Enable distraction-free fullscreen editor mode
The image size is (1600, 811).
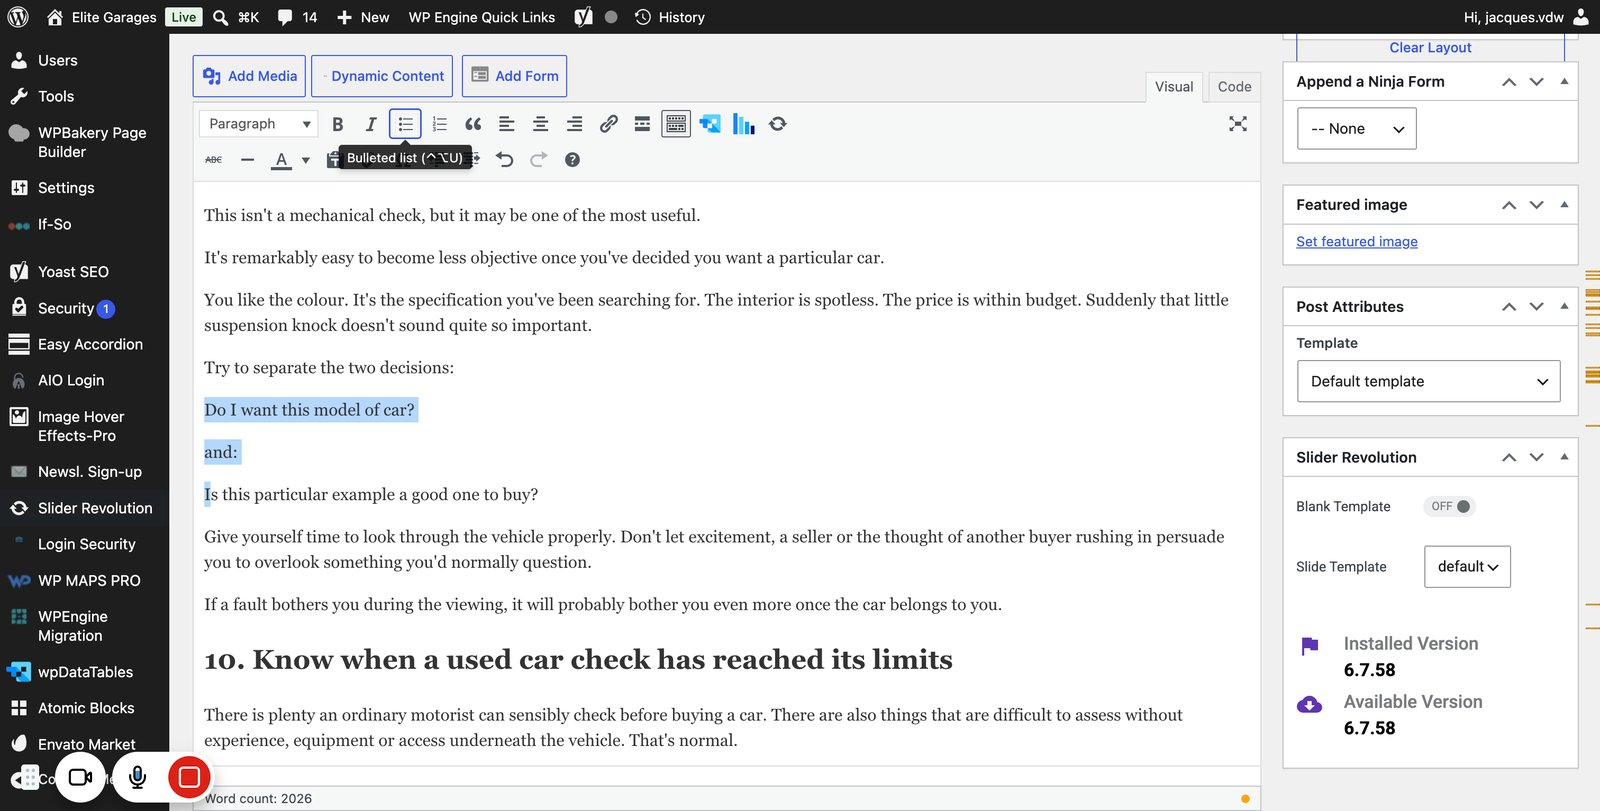tap(1238, 124)
